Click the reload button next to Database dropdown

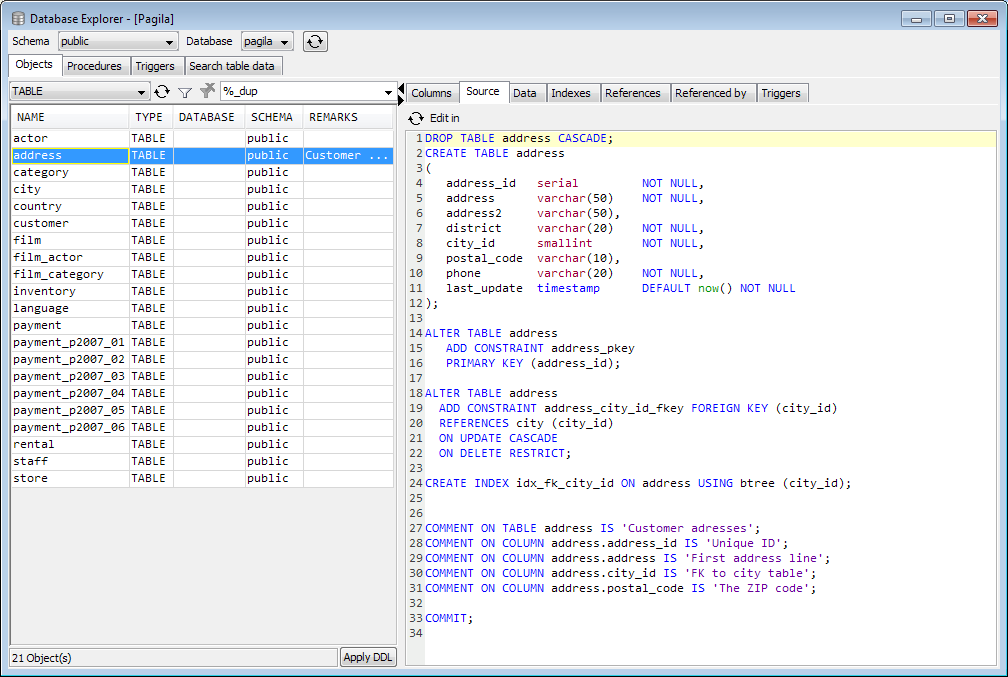click(x=315, y=42)
